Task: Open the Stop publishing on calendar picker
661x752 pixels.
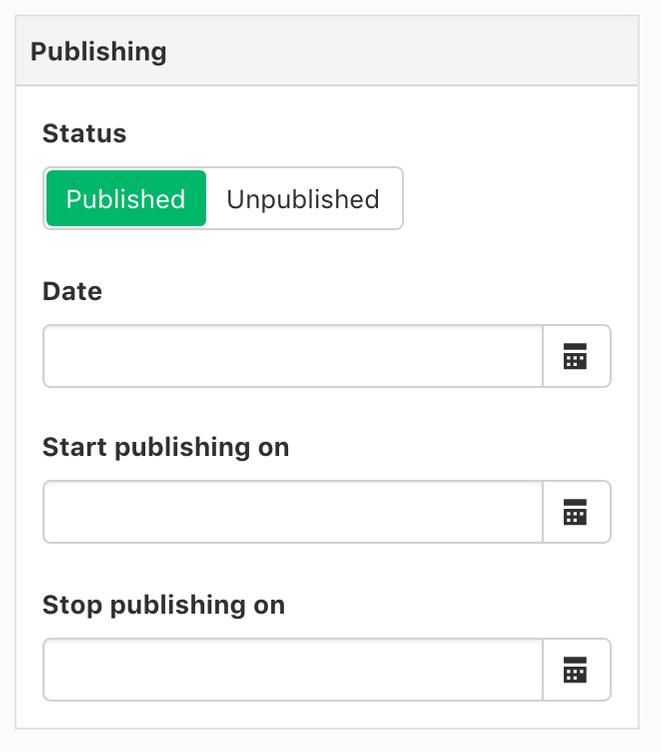Action: (x=576, y=670)
